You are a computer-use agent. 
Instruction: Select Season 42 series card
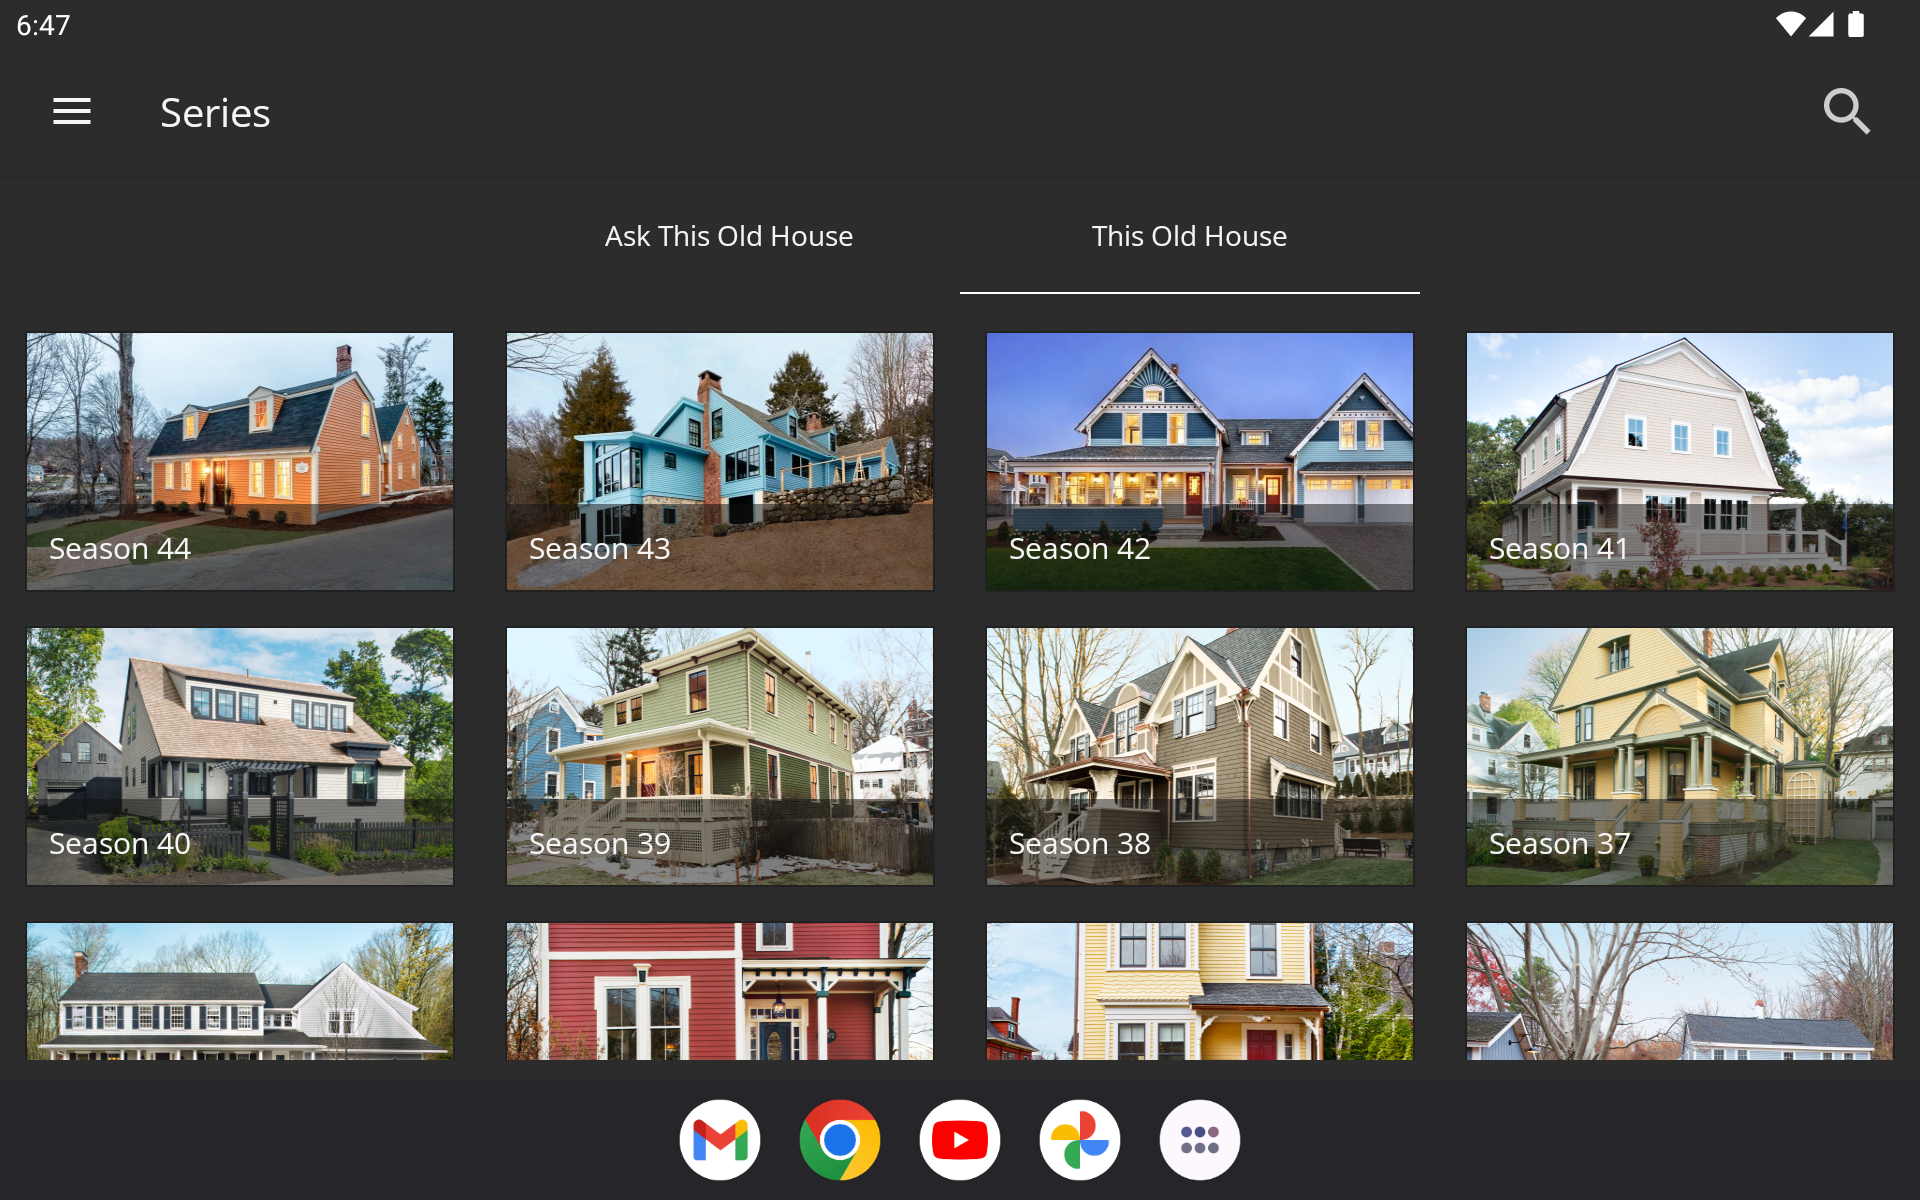point(1200,462)
